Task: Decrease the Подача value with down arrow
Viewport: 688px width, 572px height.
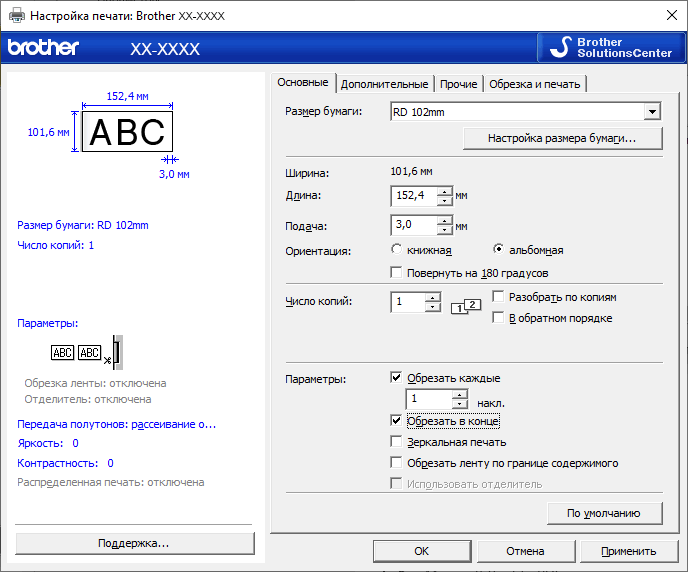Action: pos(446,230)
